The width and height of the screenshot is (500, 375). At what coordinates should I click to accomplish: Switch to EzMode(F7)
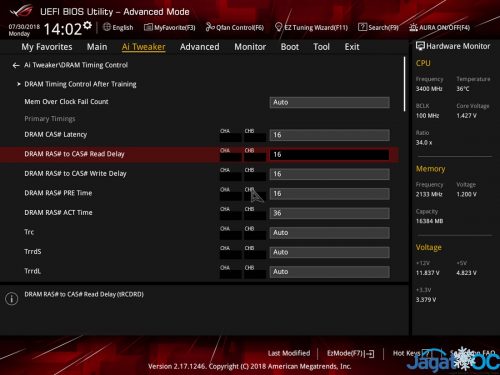(350, 353)
